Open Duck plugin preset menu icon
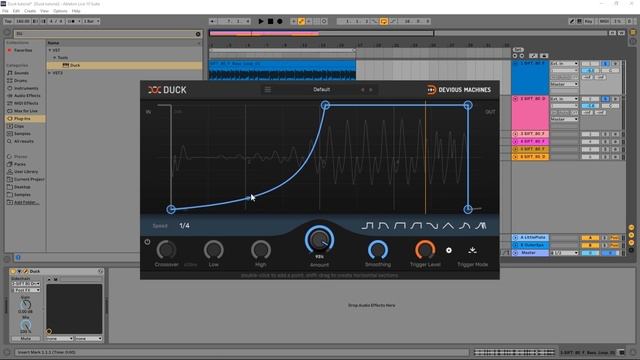The height and width of the screenshot is (360, 640). pos(268,89)
